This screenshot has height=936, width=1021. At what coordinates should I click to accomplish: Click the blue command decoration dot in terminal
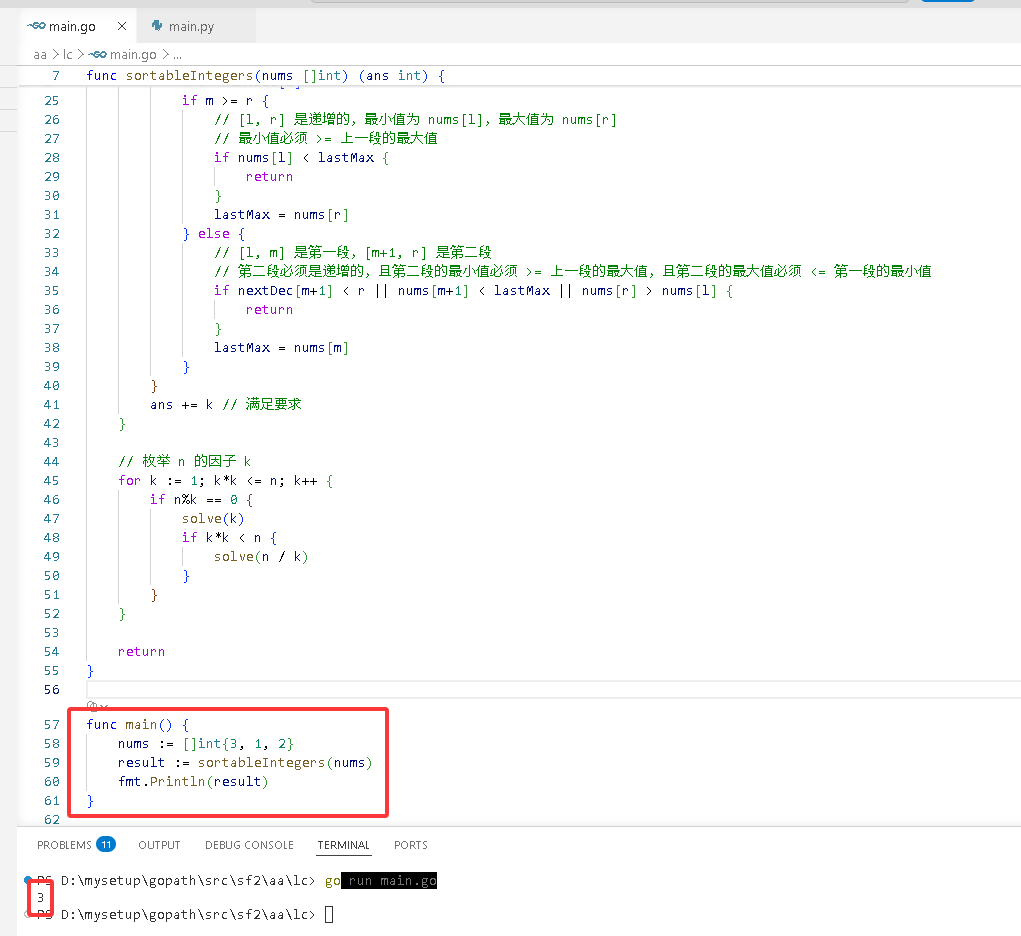(x=27, y=880)
